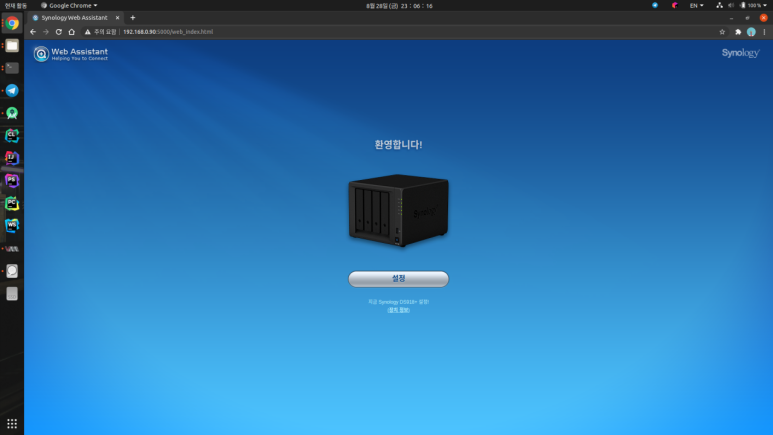This screenshot has height=435, width=773.
Task: Click the 설정 setup button
Action: (398, 279)
